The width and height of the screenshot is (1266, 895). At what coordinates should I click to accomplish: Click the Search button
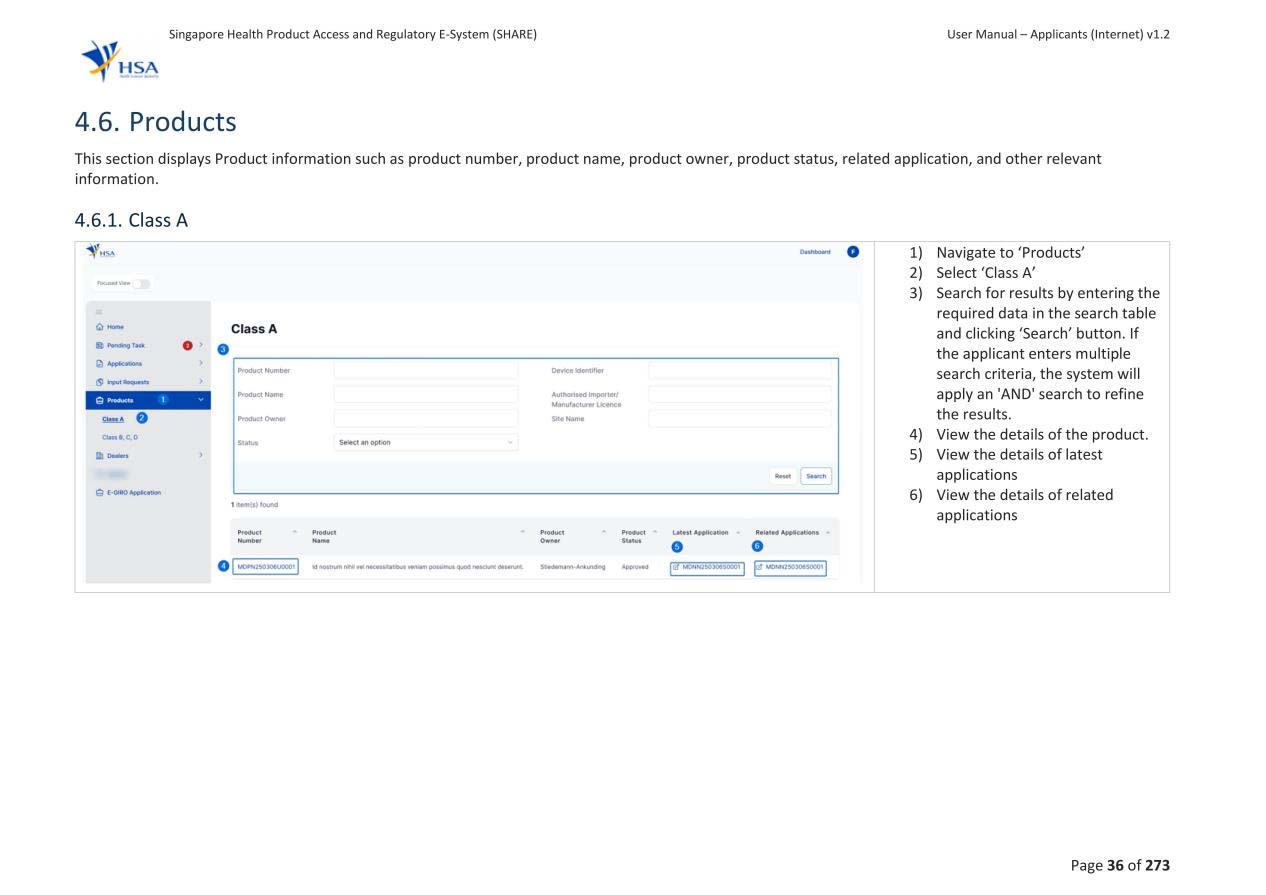pos(816,476)
